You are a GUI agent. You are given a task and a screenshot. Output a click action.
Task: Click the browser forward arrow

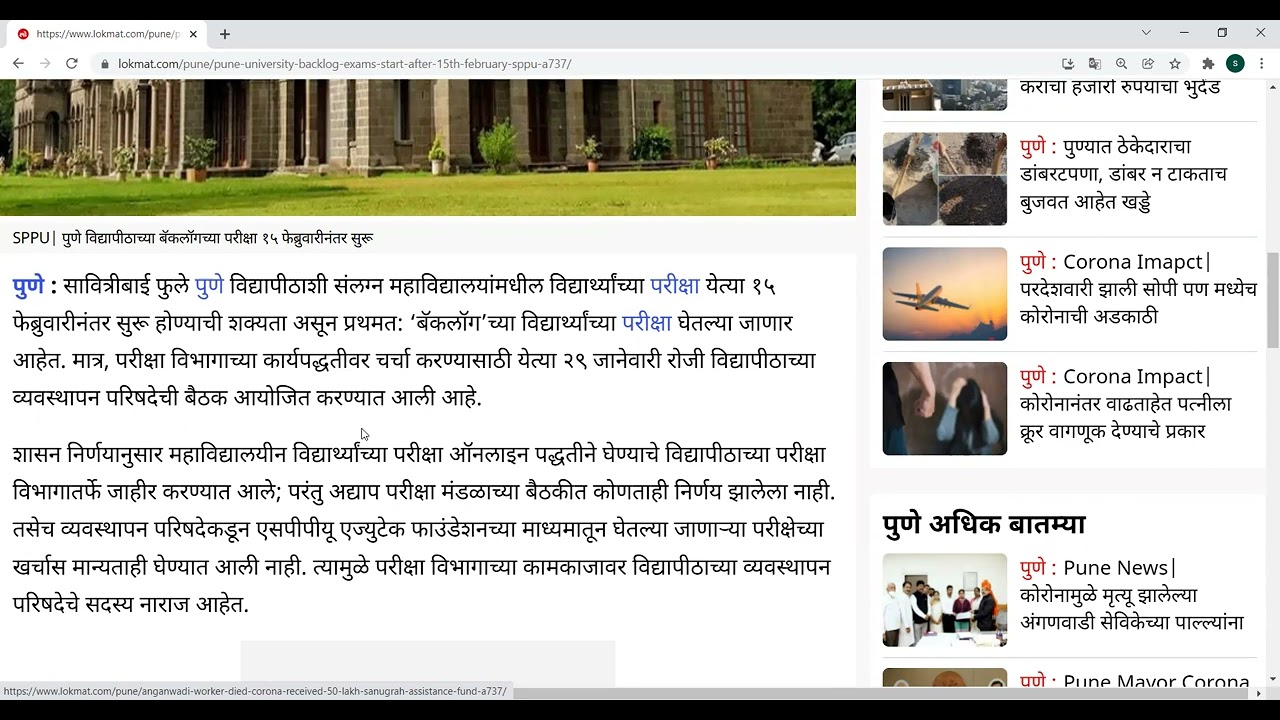pos(45,63)
